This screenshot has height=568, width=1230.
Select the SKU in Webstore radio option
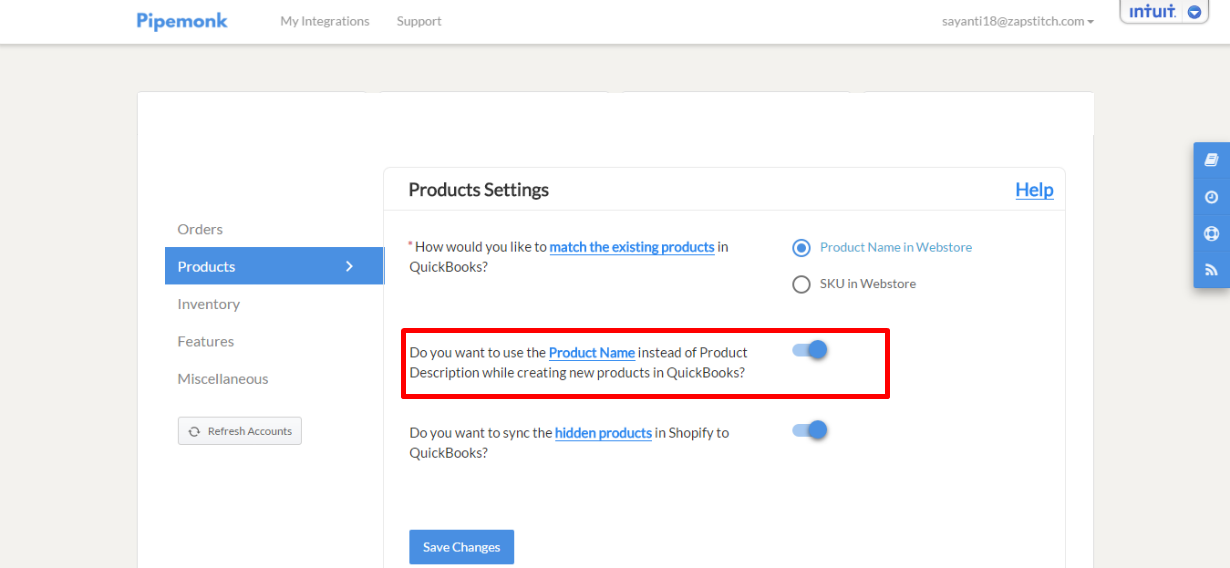pos(801,284)
